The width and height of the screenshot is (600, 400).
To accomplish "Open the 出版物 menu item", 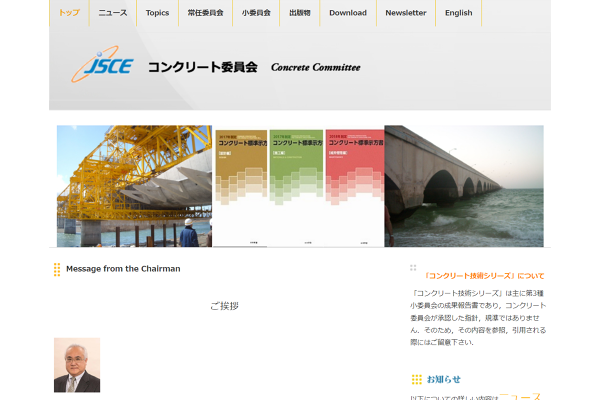I will coord(300,13).
